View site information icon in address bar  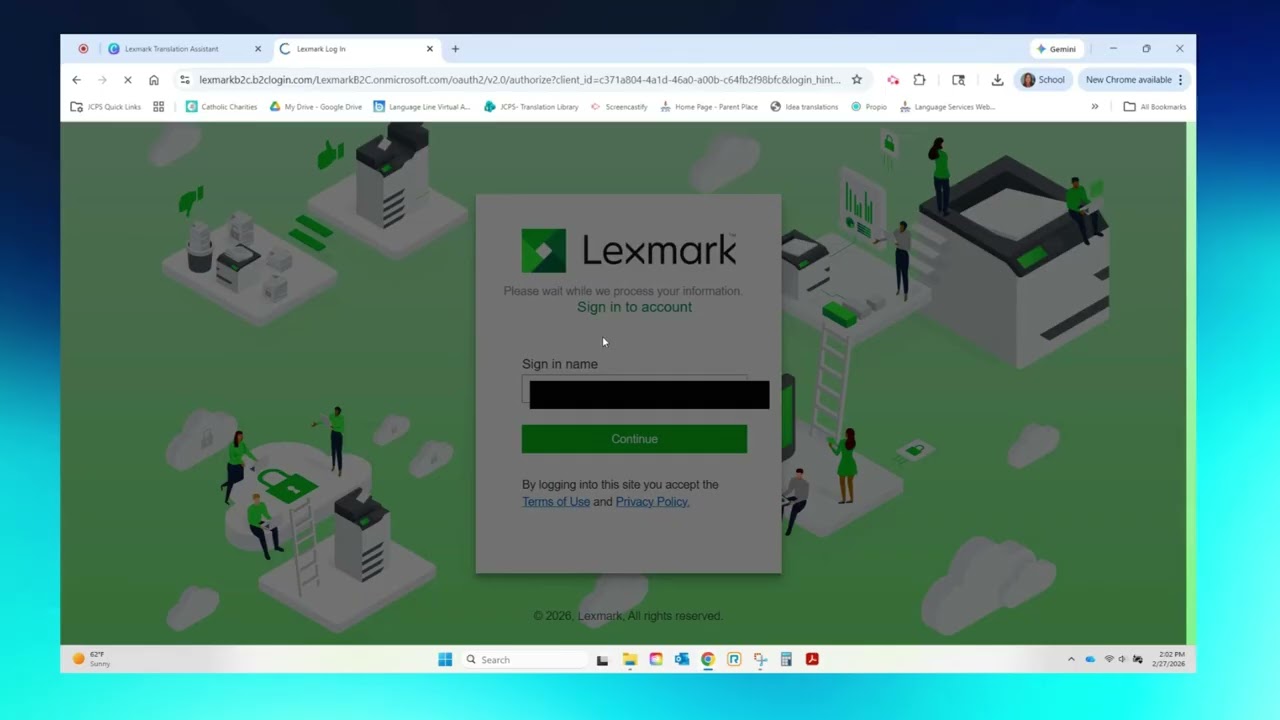[x=185, y=80]
